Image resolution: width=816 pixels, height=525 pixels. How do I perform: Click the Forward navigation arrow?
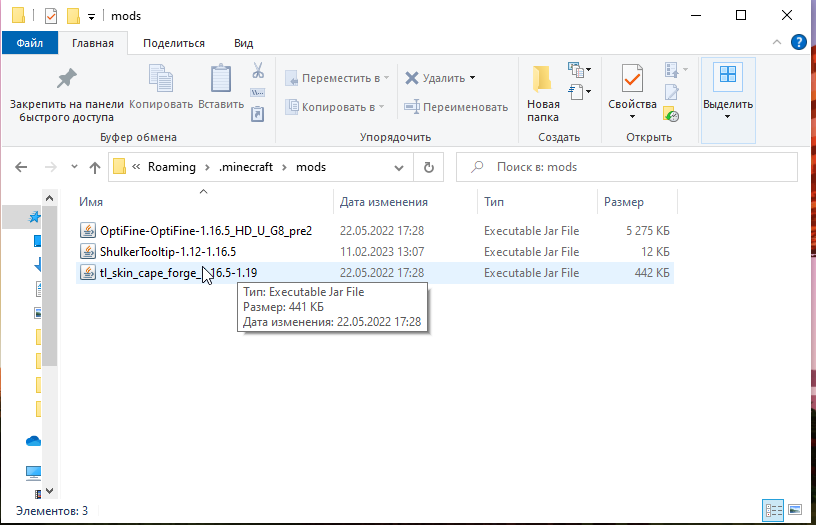point(50,167)
